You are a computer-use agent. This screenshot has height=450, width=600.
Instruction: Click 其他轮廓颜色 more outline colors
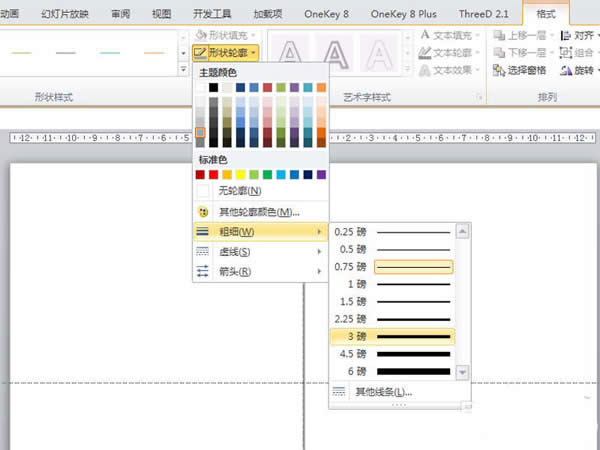click(259, 212)
